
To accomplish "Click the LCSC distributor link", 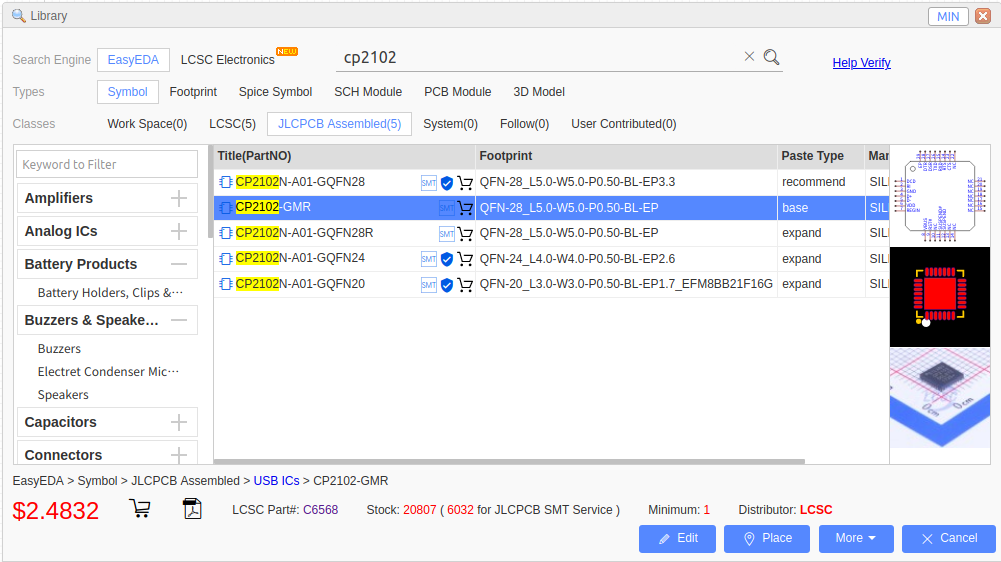I will click(816, 510).
